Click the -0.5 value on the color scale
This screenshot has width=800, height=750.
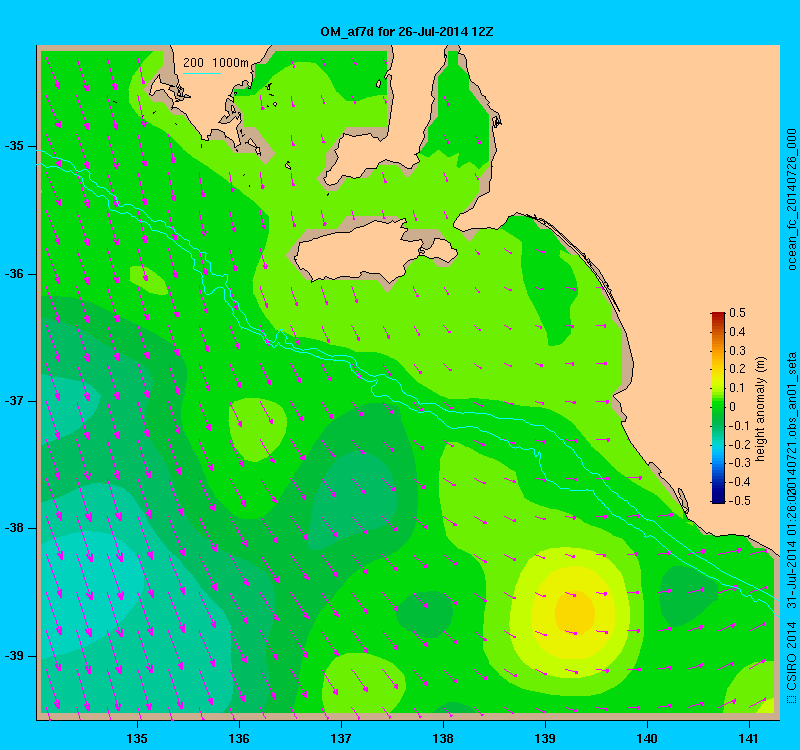point(738,501)
